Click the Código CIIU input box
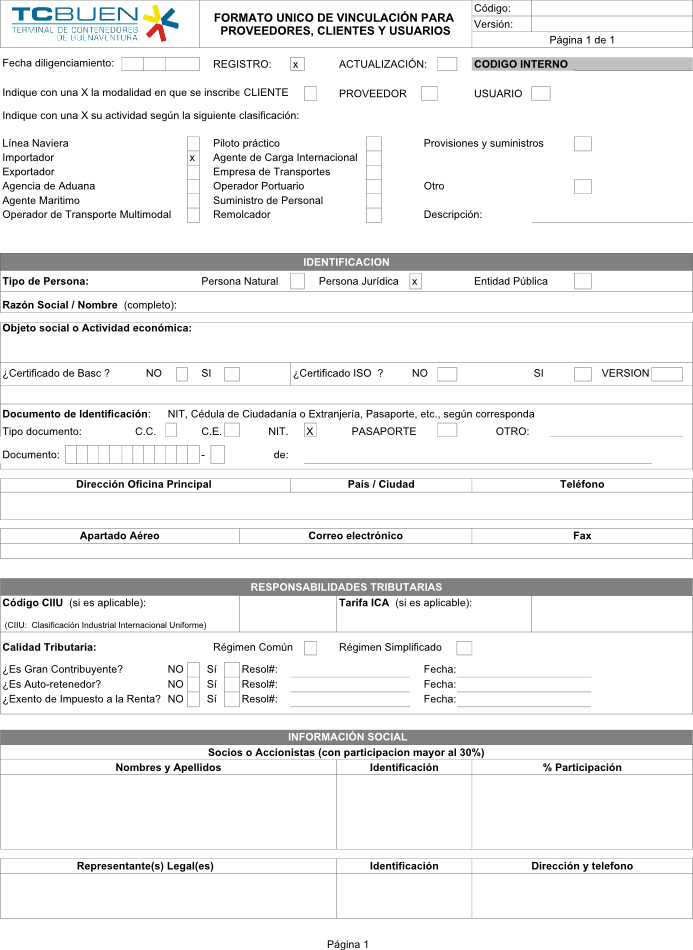The height and width of the screenshot is (950, 693). click(x=287, y=614)
